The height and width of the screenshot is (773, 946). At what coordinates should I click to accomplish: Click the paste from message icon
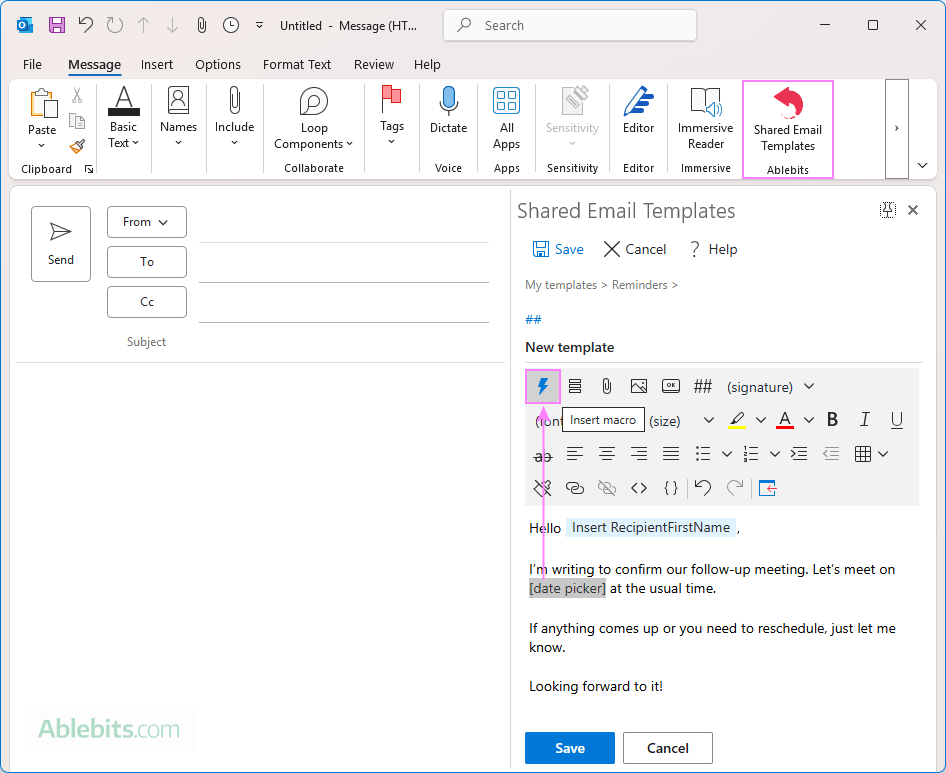[767, 488]
